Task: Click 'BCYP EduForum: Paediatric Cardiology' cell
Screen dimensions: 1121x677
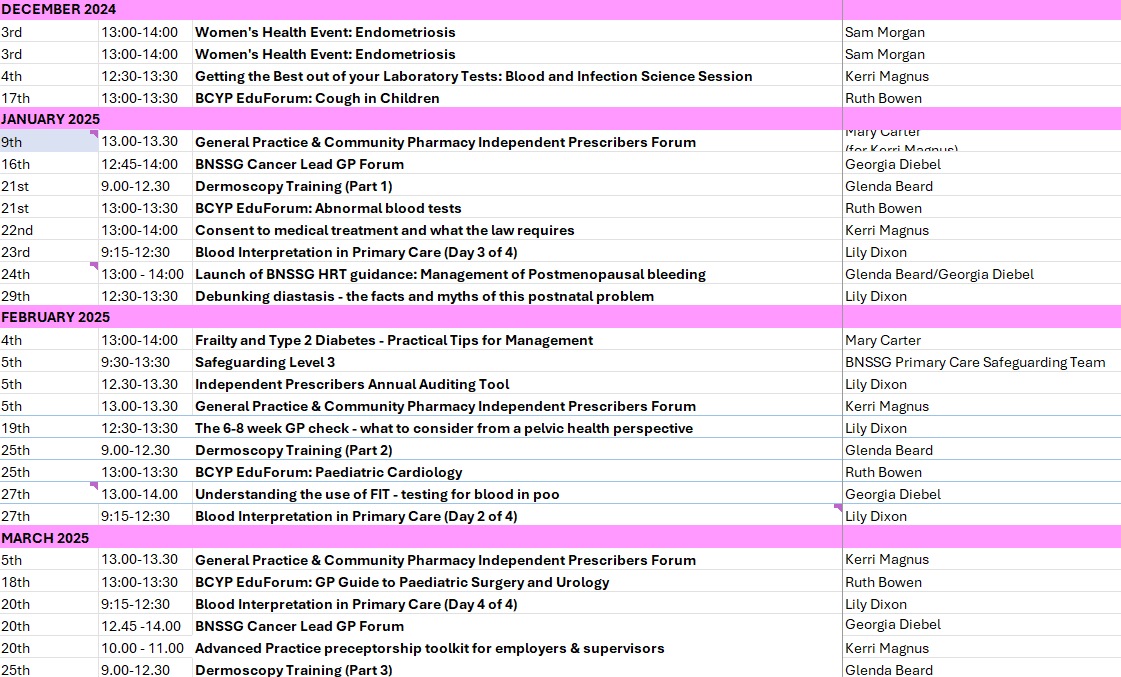Action: pyautogui.click(x=328, y=472)
